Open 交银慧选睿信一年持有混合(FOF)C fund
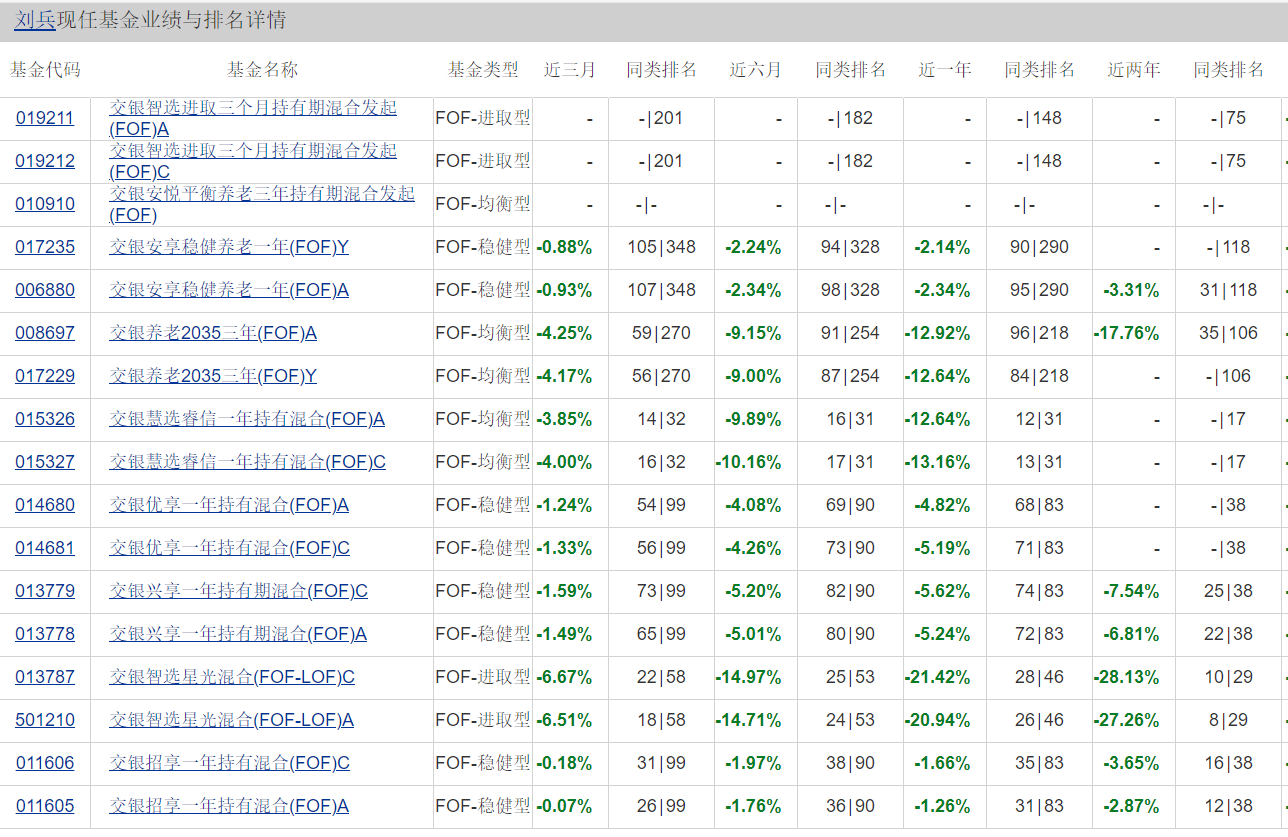 247,462
